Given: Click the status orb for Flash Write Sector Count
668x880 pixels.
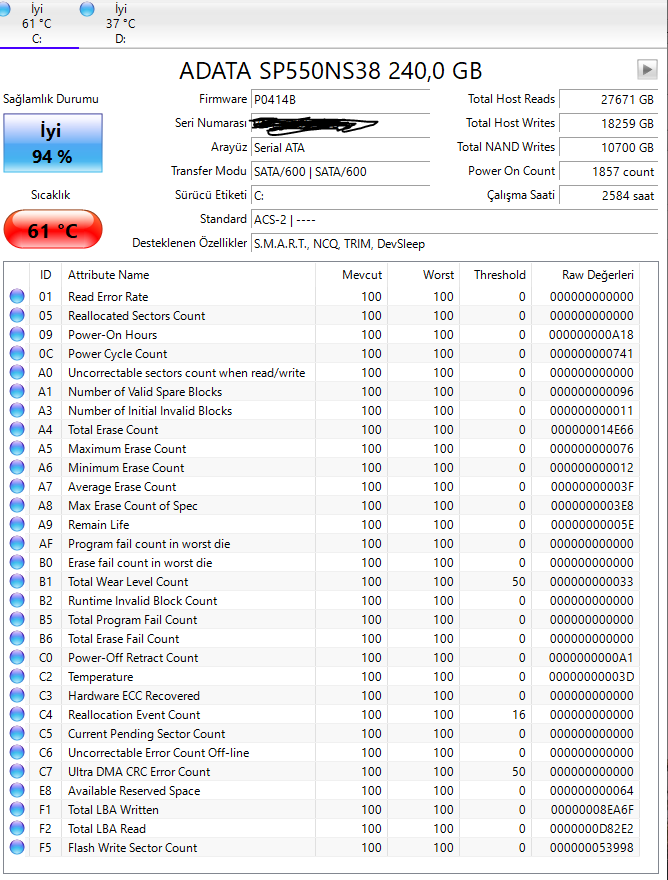Looking at the screenshot, I should 17,847.
